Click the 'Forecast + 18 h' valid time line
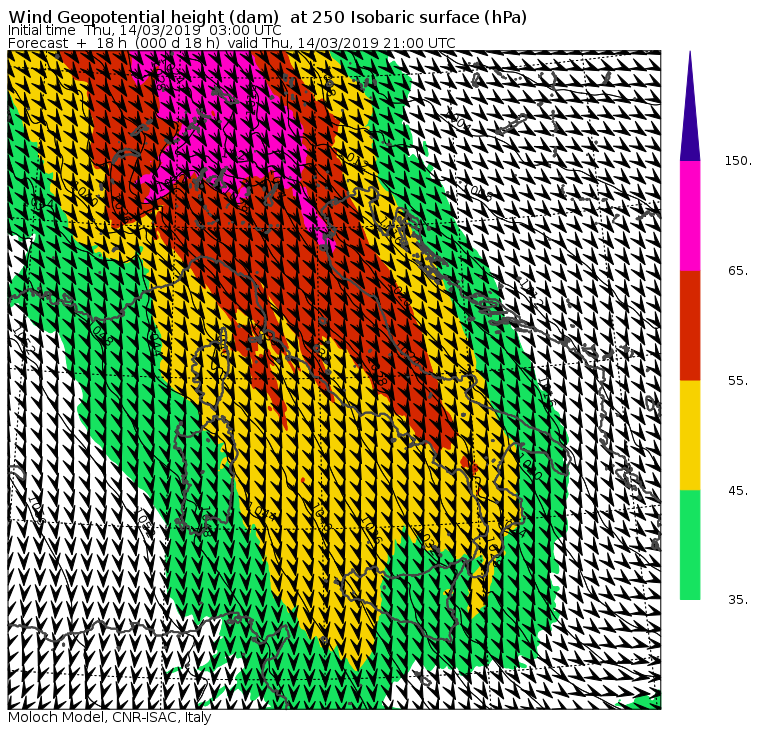The height and width of the screenshot is (731, 760). point(232,43)
